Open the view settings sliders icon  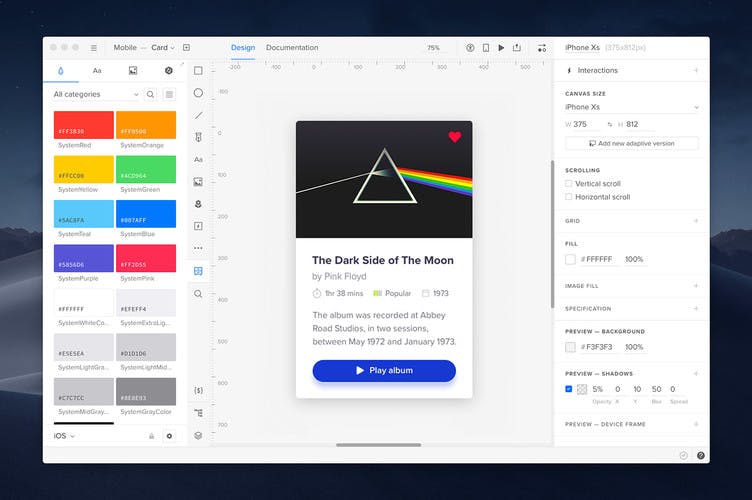[542, 48]
